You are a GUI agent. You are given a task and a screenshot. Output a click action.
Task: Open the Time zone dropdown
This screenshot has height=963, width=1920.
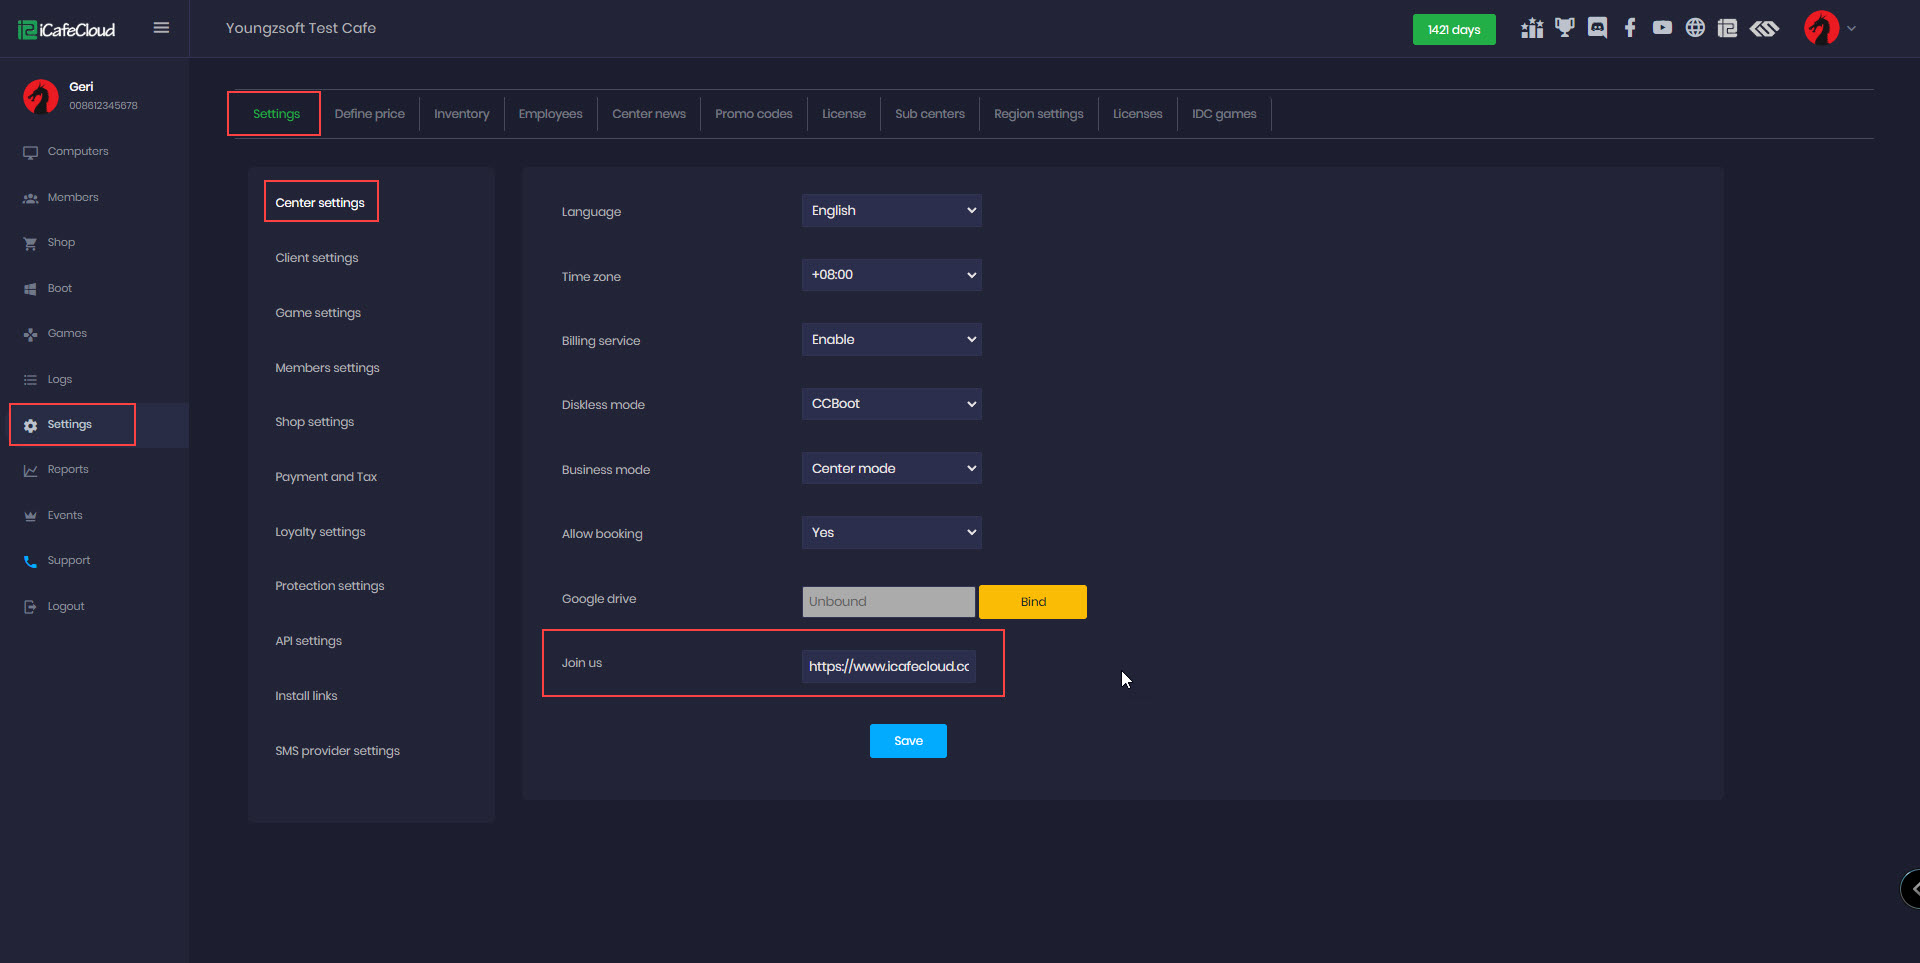coord(891,275)
